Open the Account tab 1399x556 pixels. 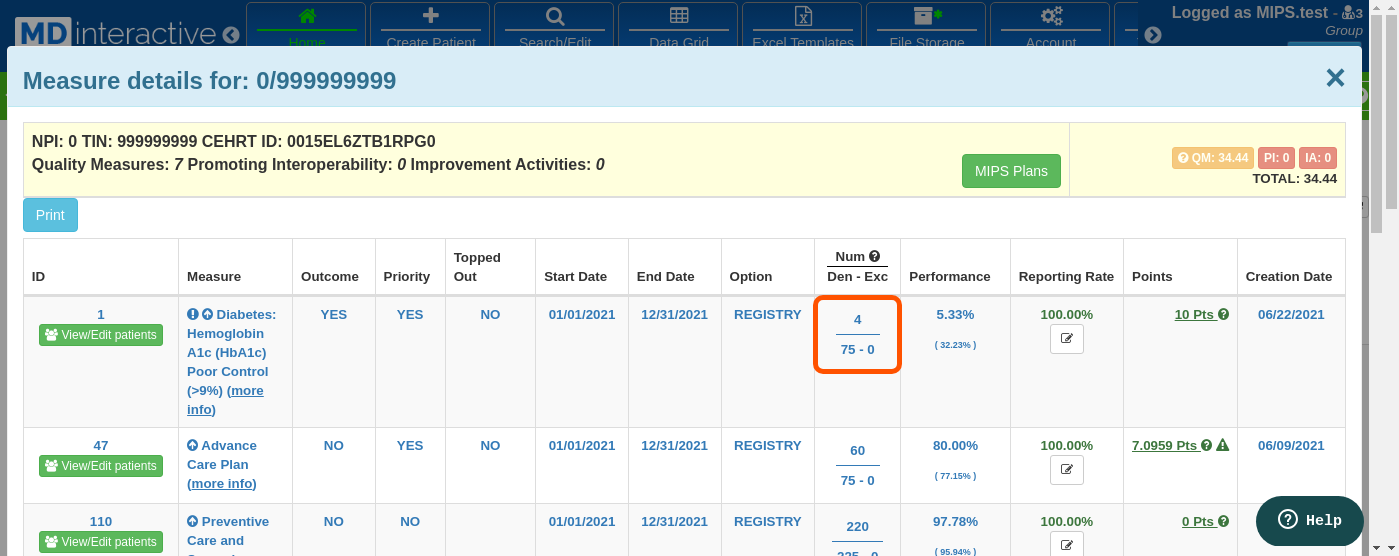1050,28
